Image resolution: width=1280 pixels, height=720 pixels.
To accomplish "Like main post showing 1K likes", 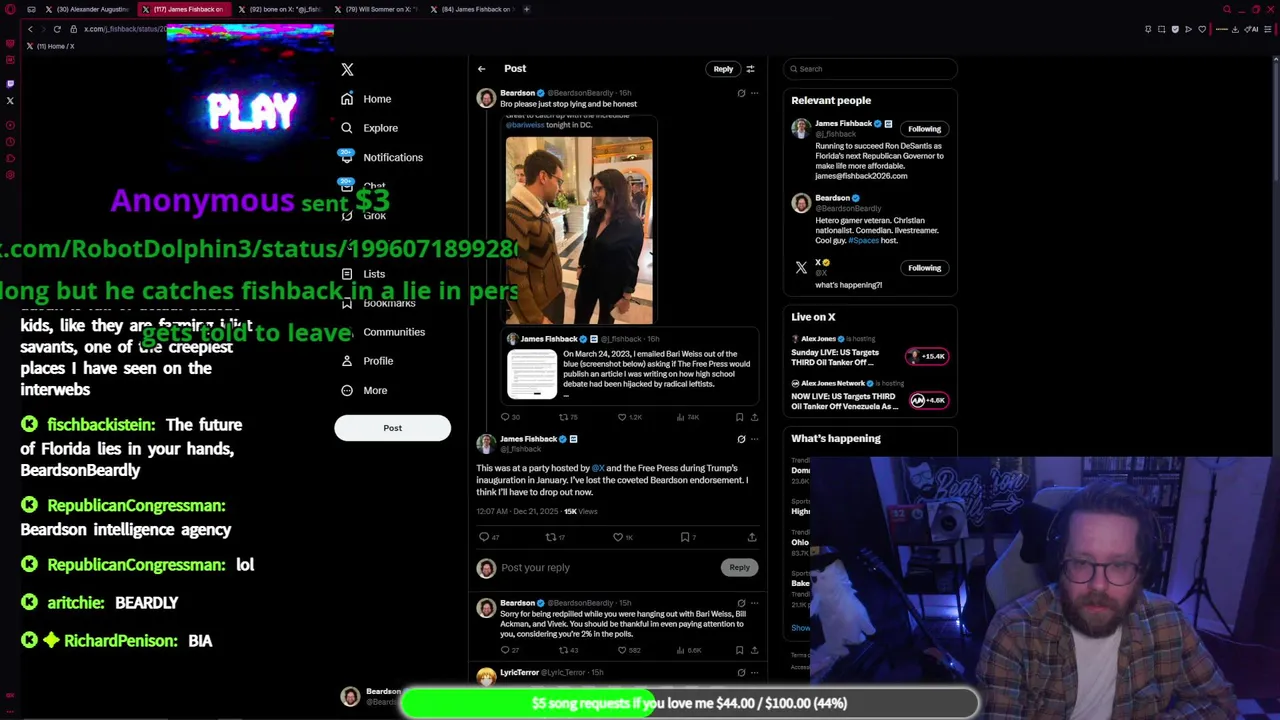I will (623, 537).
